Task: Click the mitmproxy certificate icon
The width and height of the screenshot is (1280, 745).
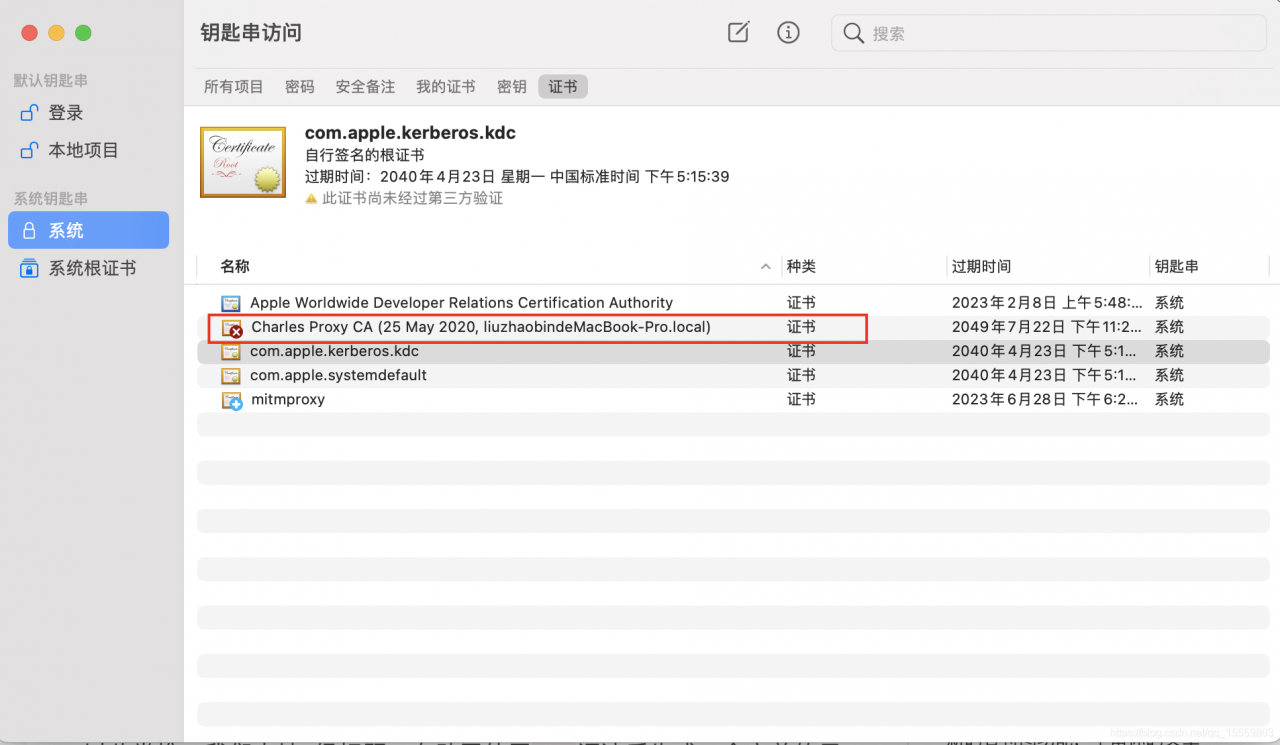Action: coord(232,400)
